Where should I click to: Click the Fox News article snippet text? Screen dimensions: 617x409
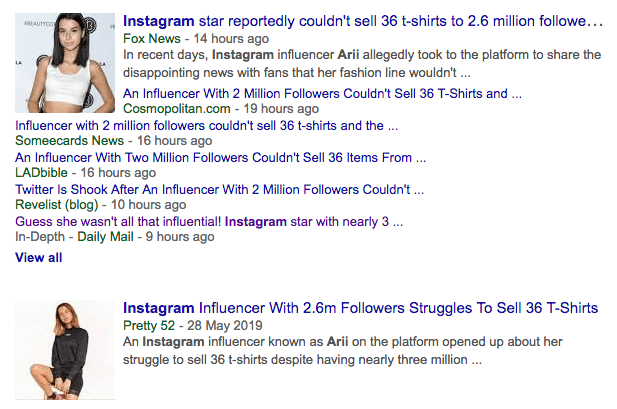click(x=362, y=63)
